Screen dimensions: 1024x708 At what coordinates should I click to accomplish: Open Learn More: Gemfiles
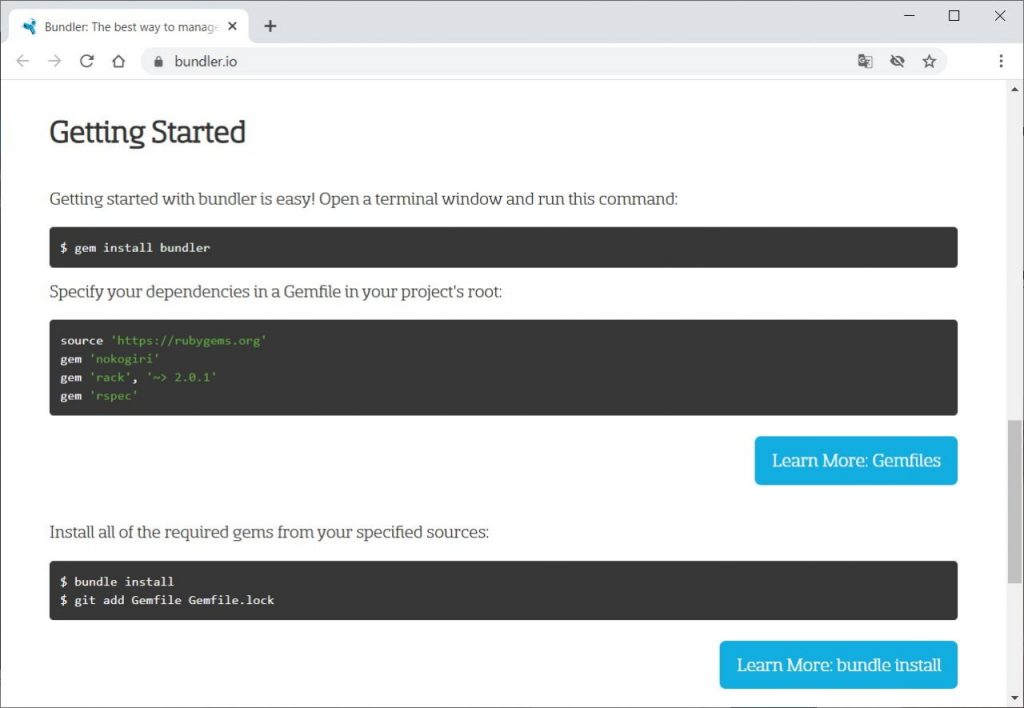point(855,460)
